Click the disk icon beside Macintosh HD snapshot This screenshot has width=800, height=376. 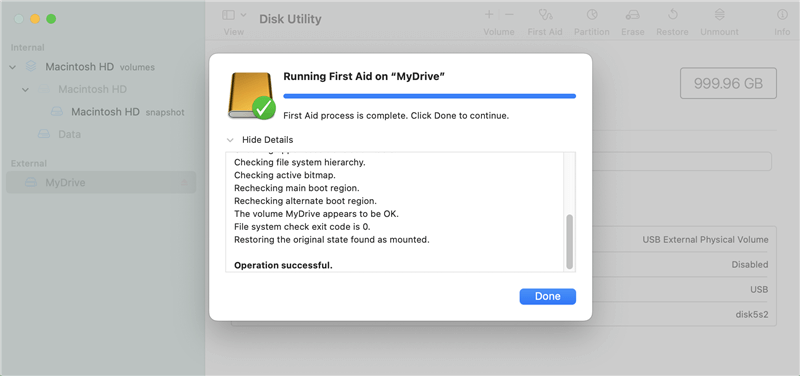57,112
